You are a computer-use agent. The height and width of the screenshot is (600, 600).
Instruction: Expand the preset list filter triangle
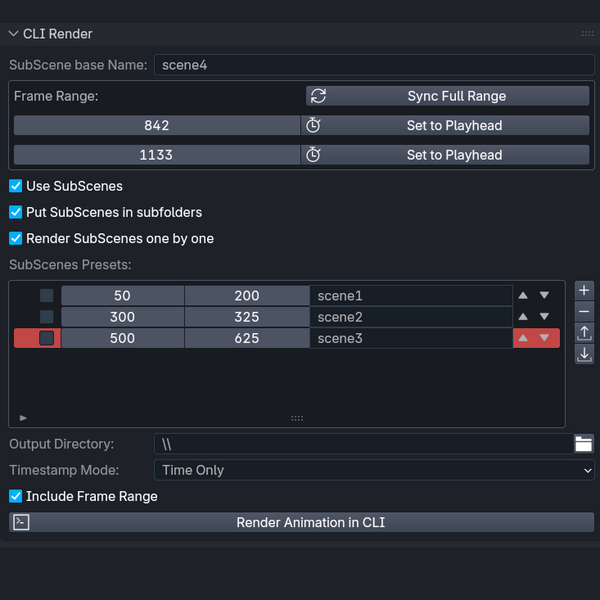click(23, 417)
